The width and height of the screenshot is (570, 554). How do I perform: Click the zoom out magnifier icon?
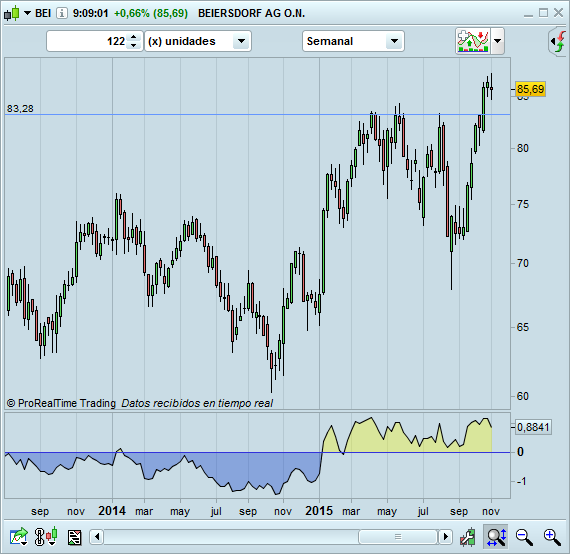pyautogui.click(x=524, y=537)
